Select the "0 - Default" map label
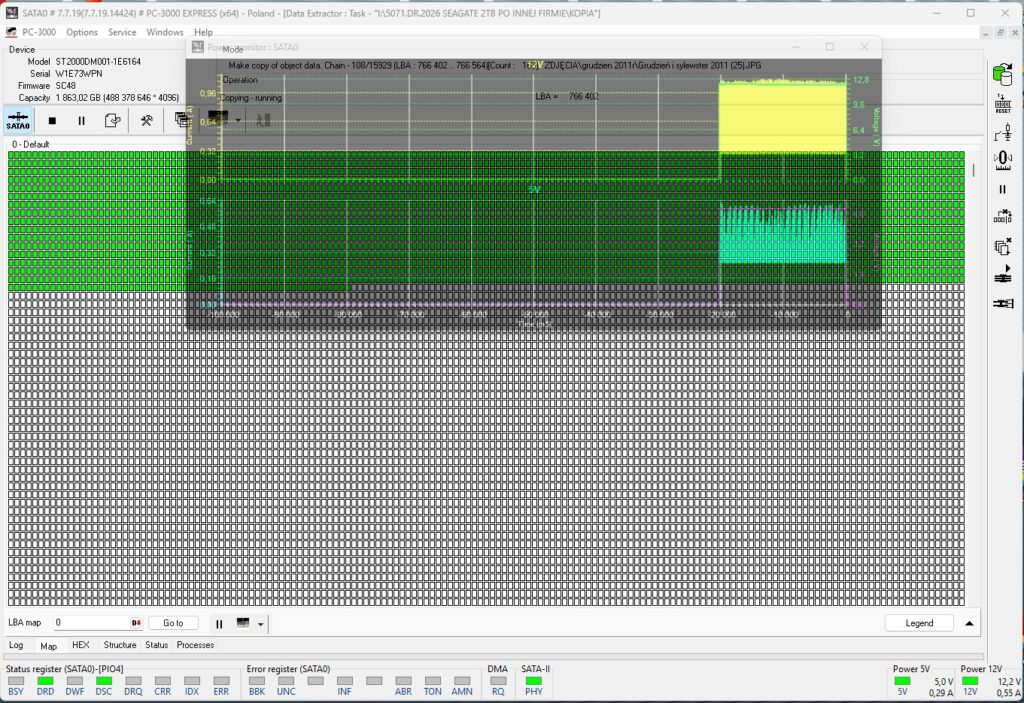Viewport: 1024px width, 703px height. point(30,144)
